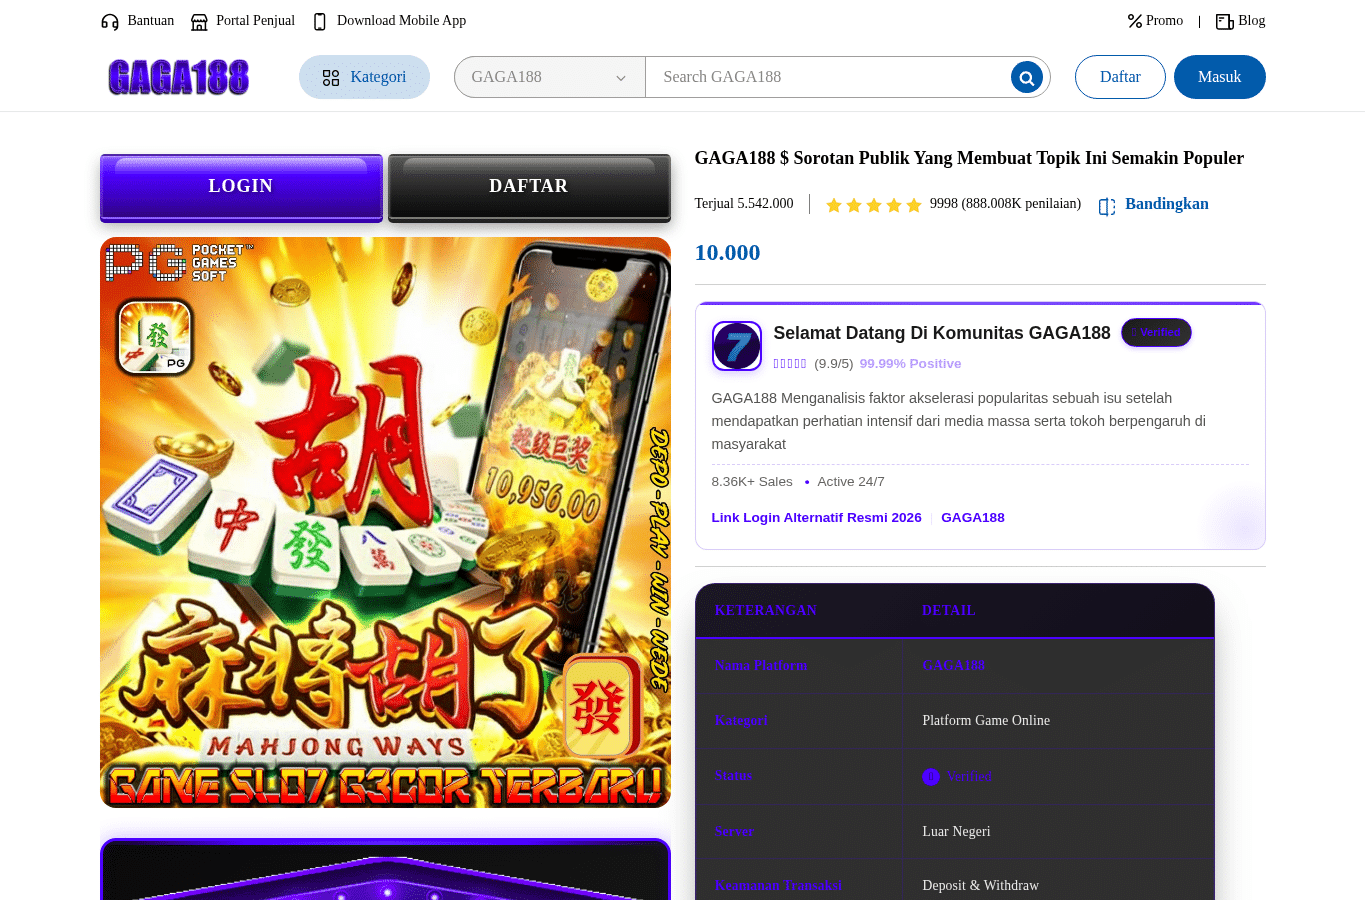Screen dimensions: 1365x900
Task: Click the GAGA188 link beside the alternatif link
Action: tap(973, 518)
